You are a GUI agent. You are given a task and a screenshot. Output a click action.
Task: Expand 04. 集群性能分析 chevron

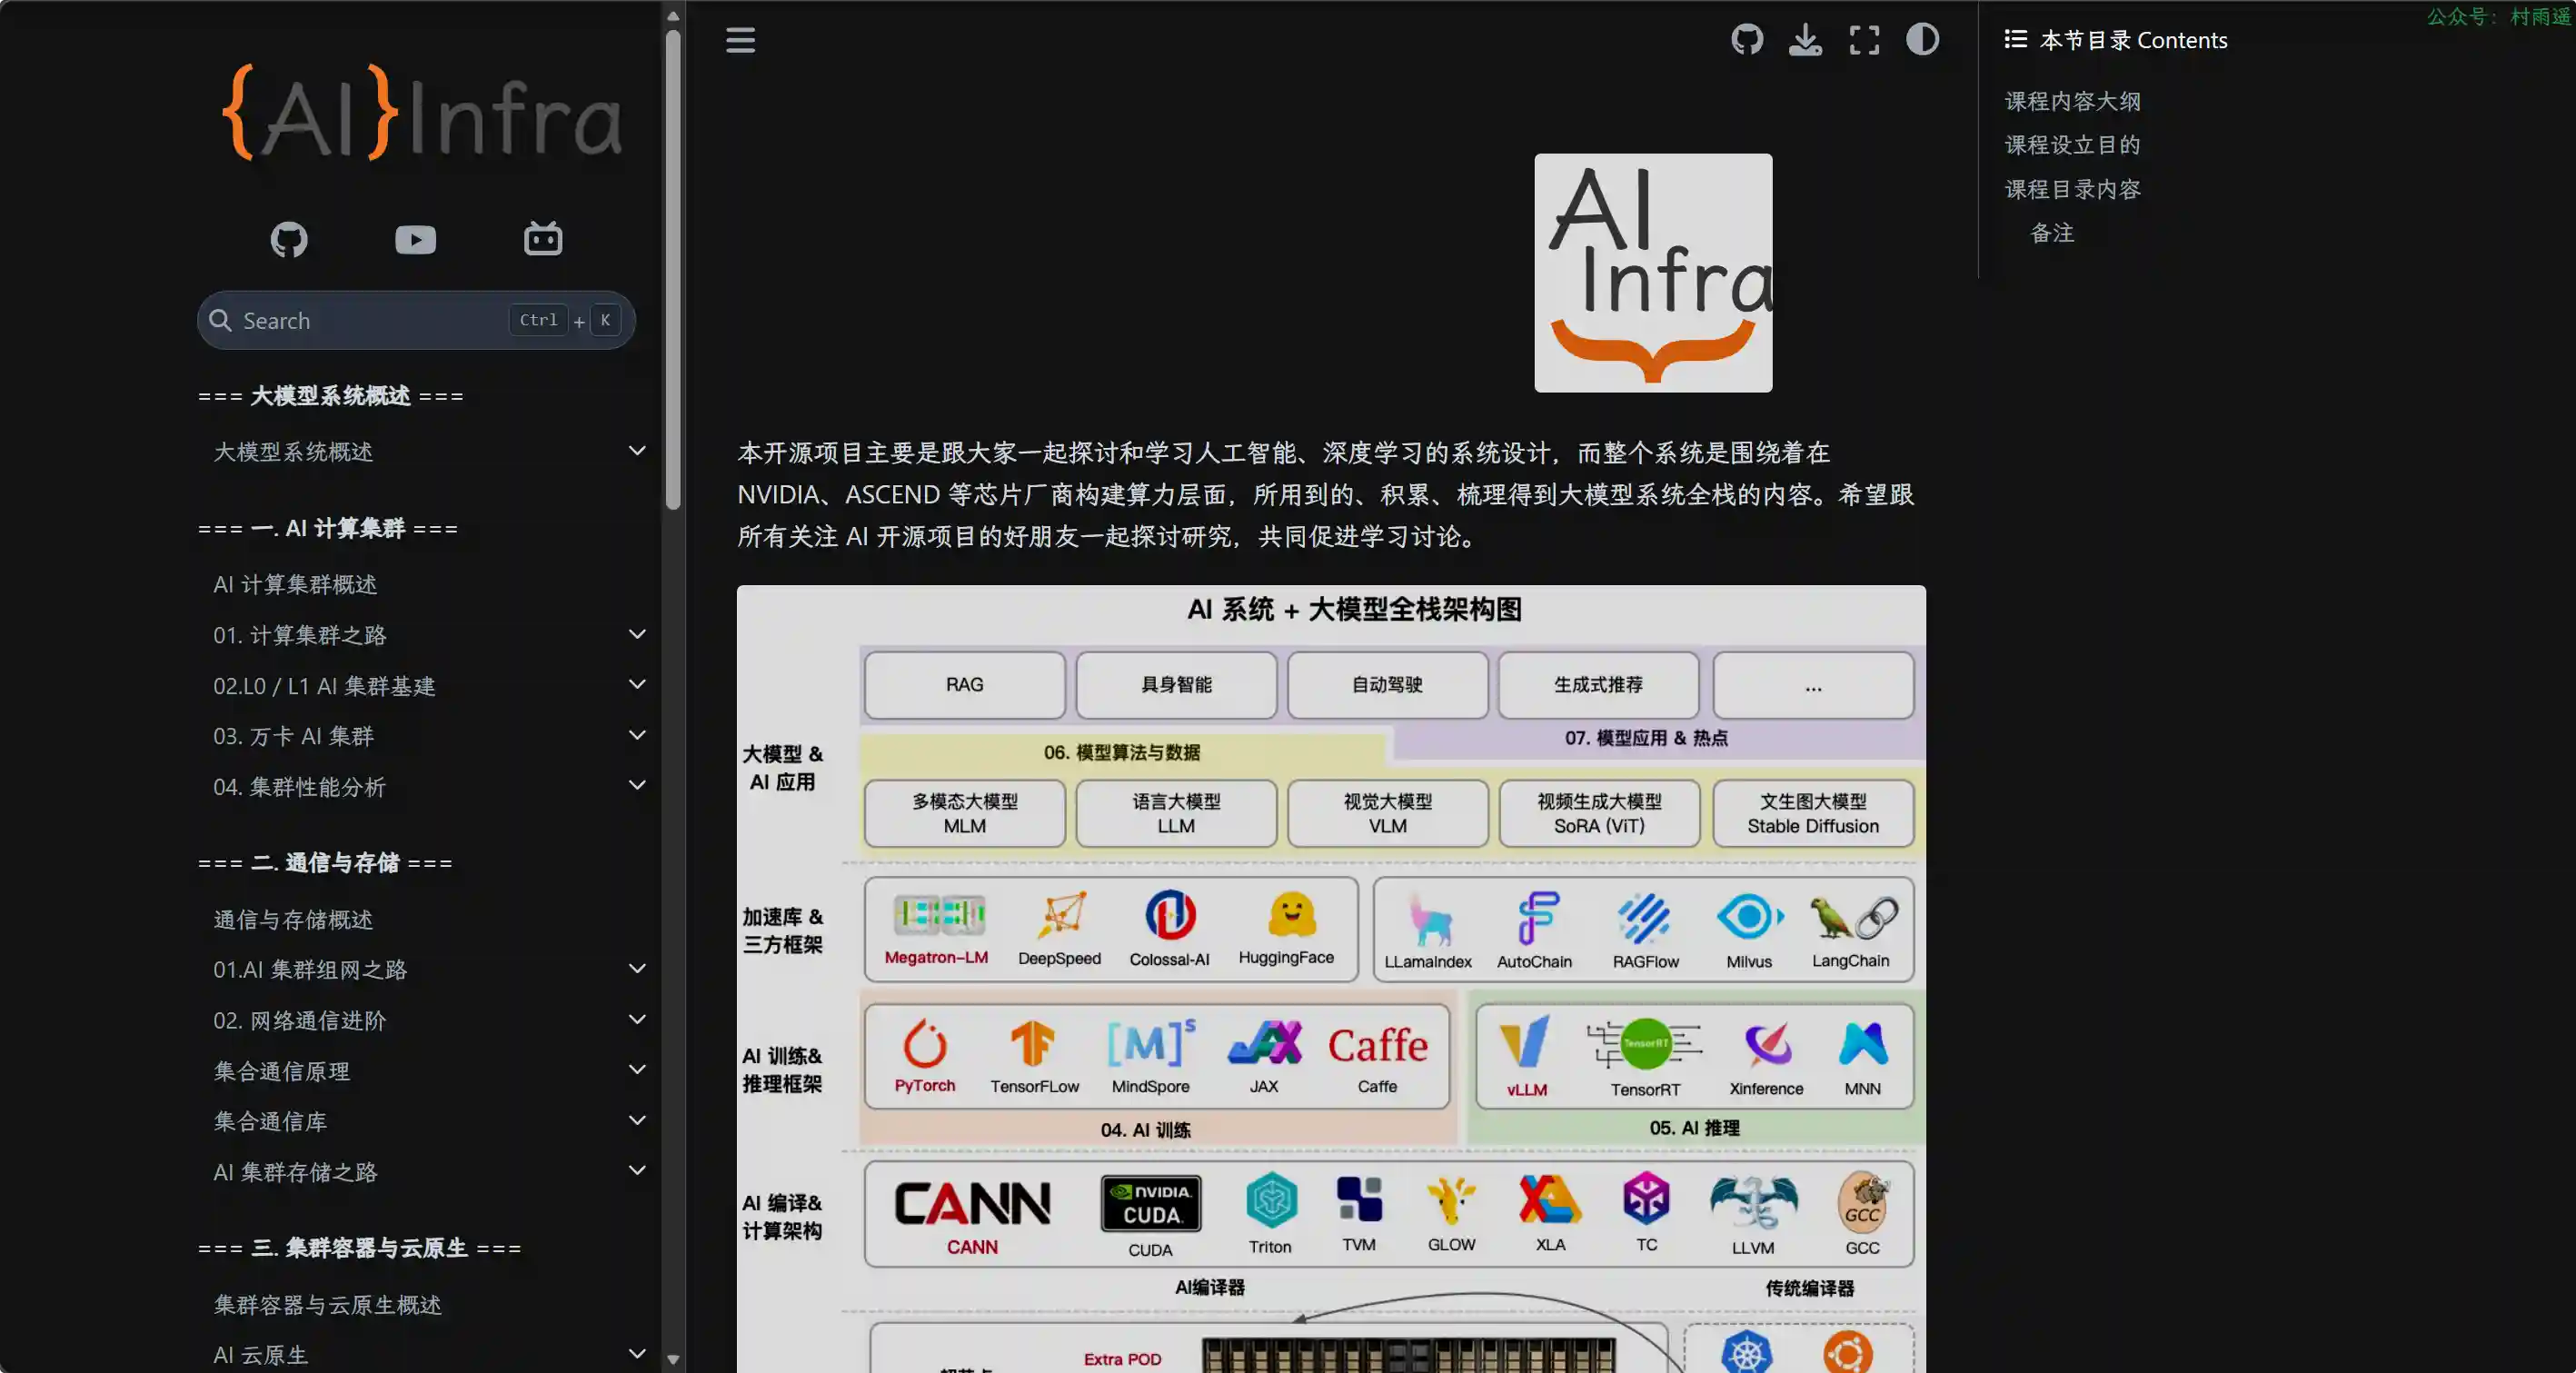637,786
